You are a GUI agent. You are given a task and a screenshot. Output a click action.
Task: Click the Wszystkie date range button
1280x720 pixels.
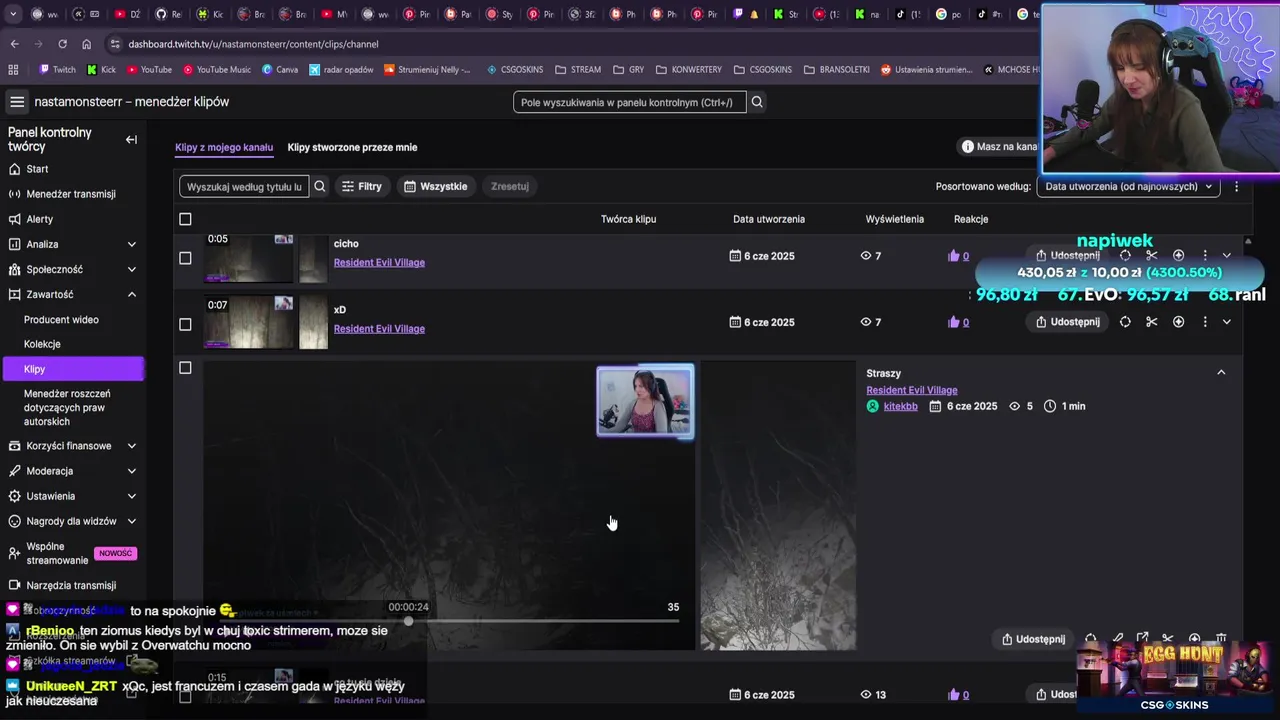(435, 186)
